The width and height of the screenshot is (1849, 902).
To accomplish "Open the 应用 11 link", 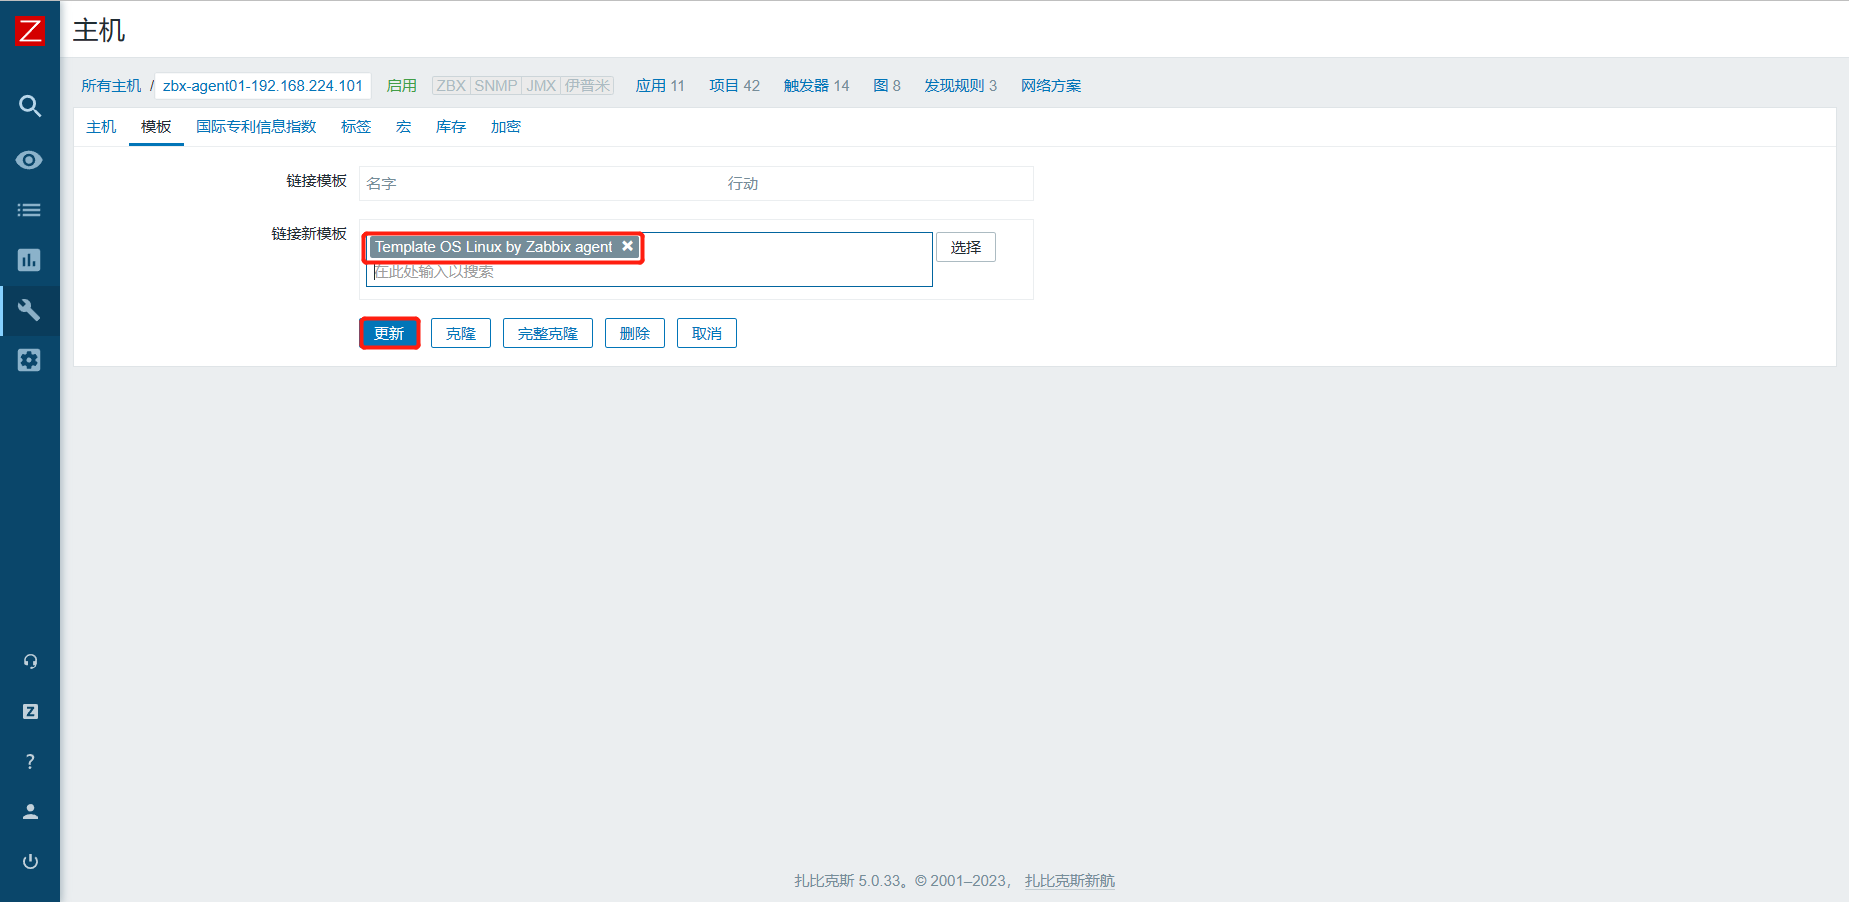I will pyautogui.click(x=660, y=86).
